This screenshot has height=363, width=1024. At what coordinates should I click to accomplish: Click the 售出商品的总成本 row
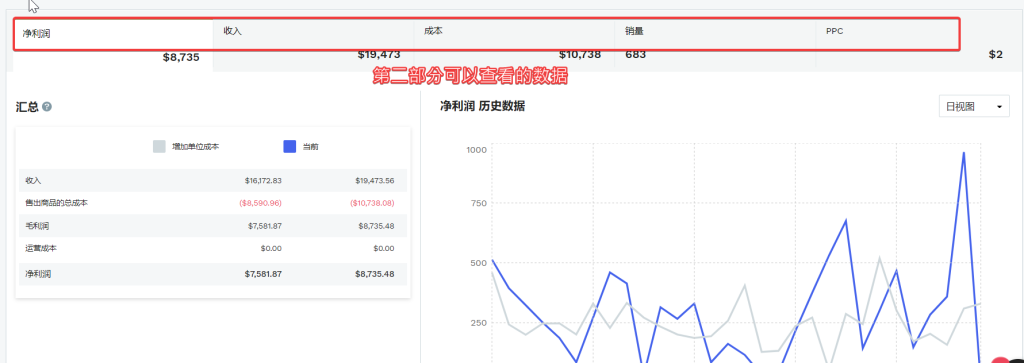(213, 203)
